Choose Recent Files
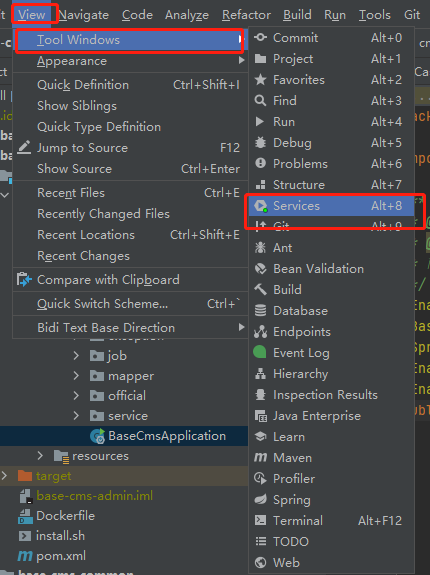 [131, 193]
